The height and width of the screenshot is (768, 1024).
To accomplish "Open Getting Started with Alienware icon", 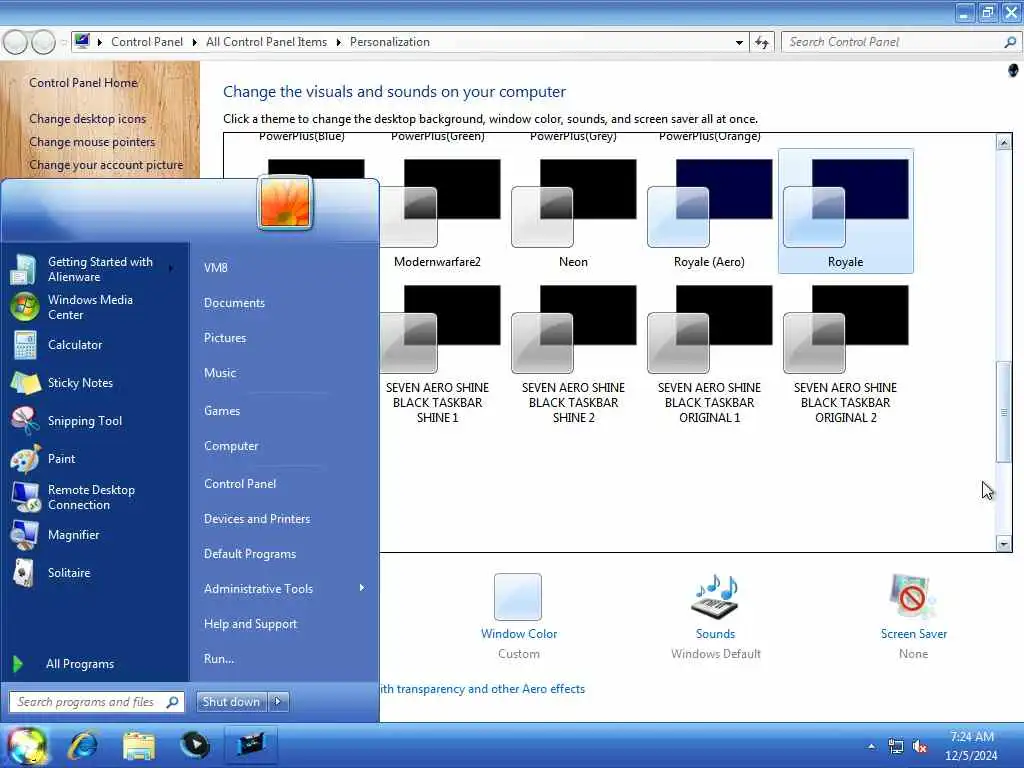I will pos(25,269).
